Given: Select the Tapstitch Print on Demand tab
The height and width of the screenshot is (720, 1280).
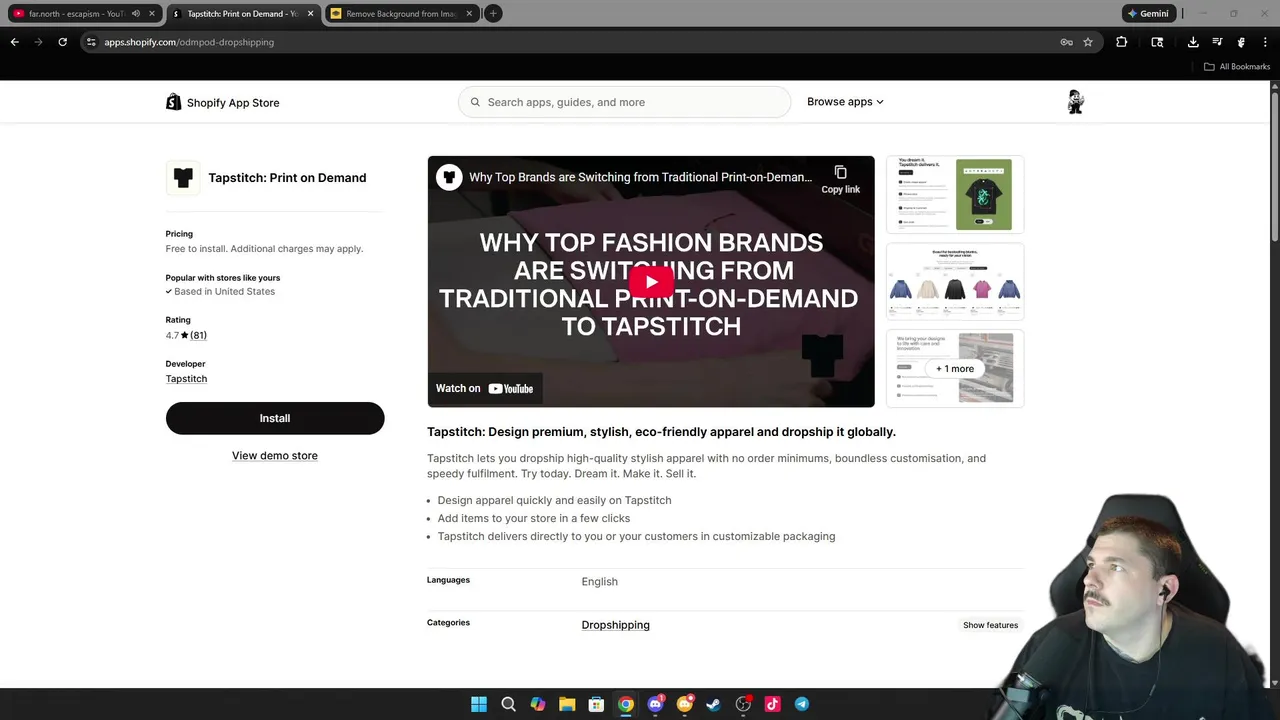Looking at the screenshot, I should pyautogui.click(x=243, y=14).
